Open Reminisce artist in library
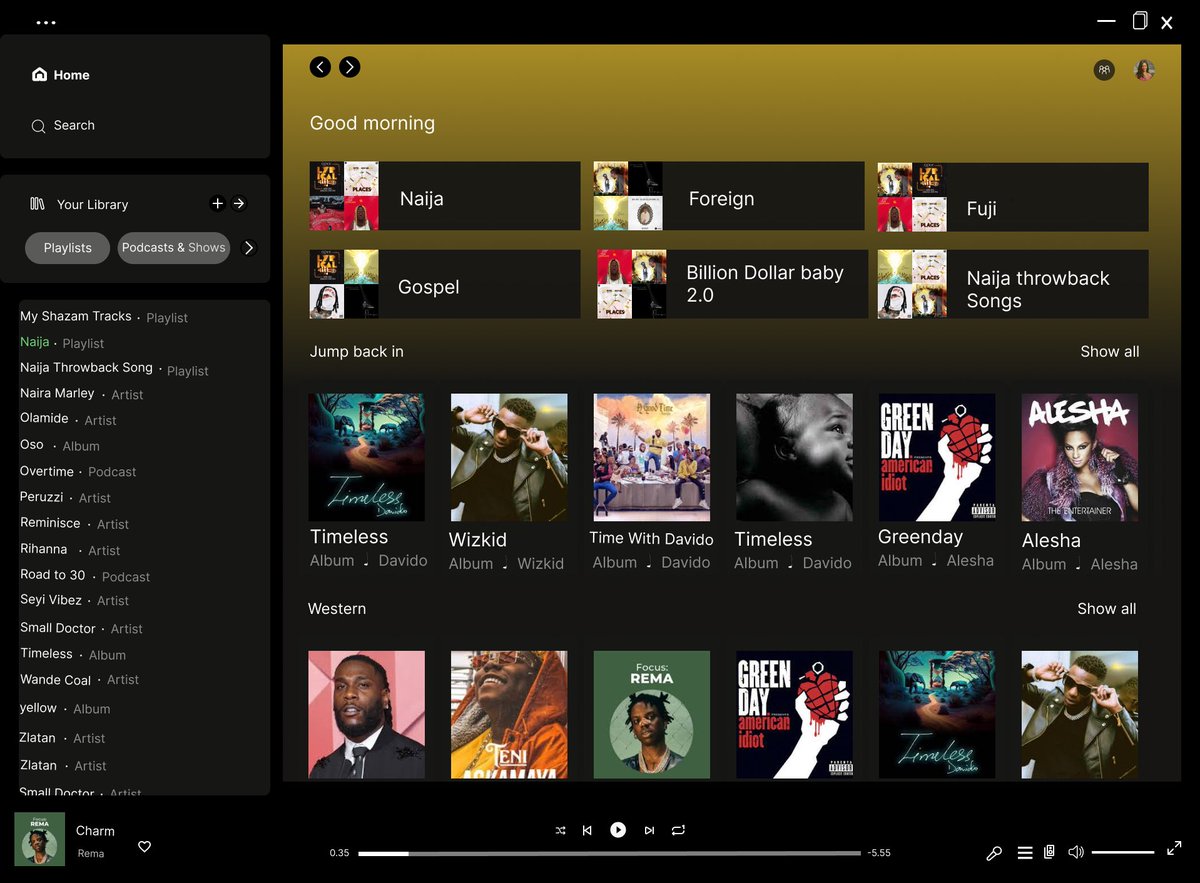This screenshot has width=1200, height=883. tap(75, 523)
